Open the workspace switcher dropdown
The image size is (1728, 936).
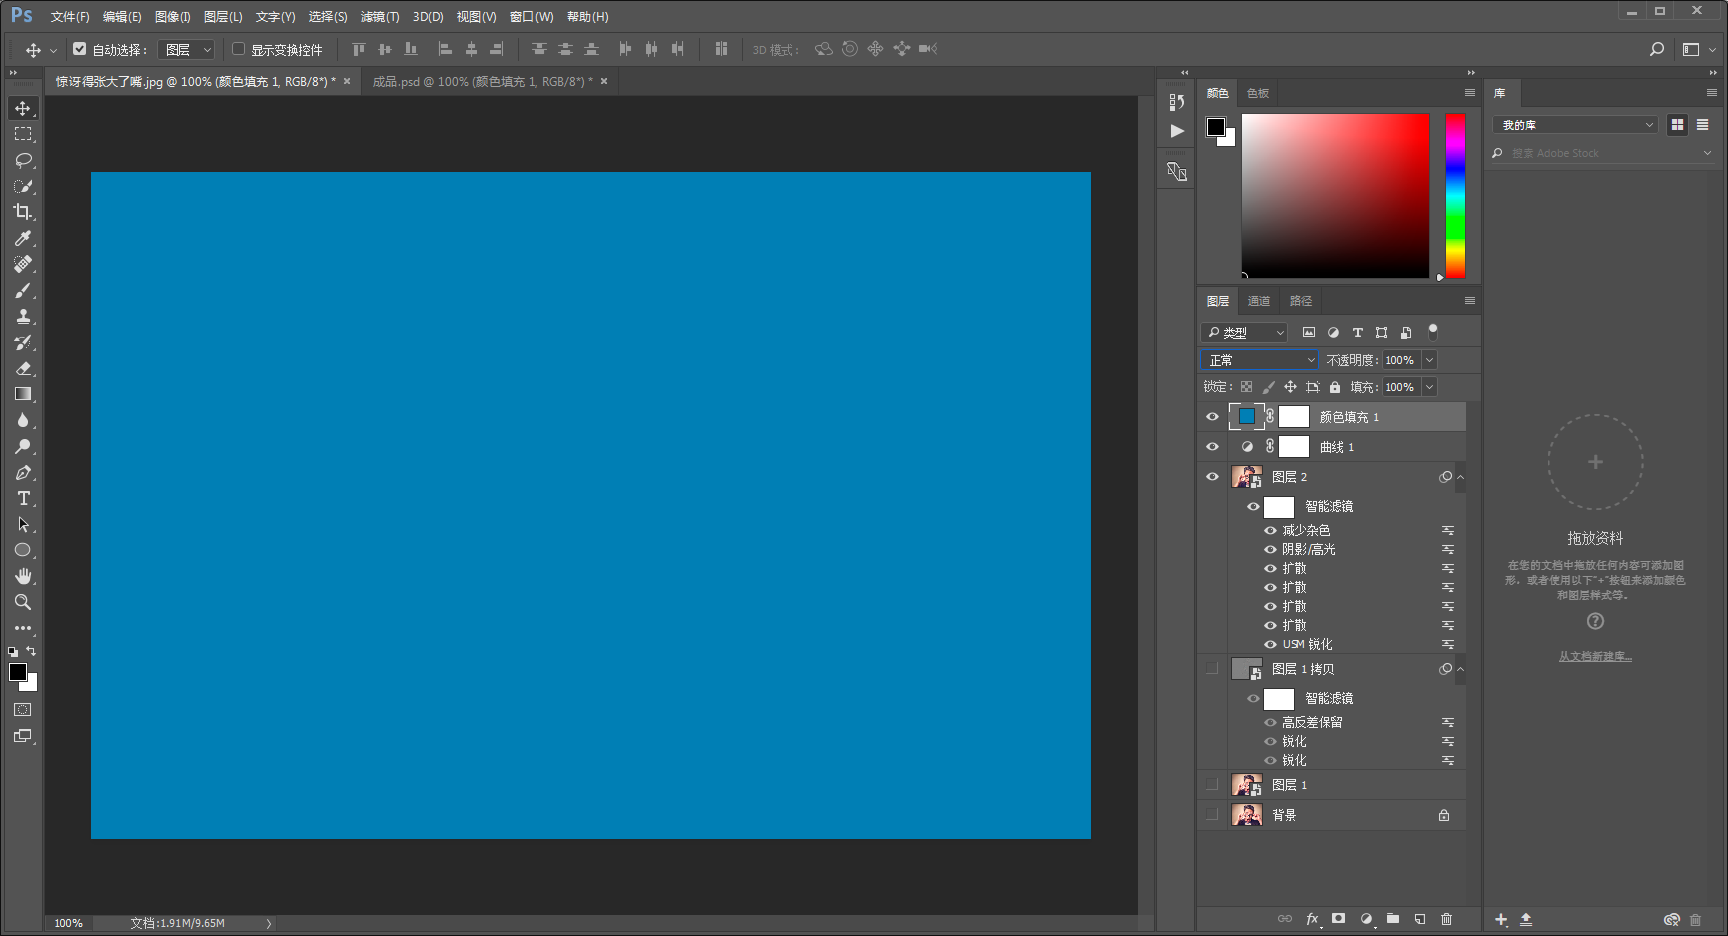coord(1698,49)
